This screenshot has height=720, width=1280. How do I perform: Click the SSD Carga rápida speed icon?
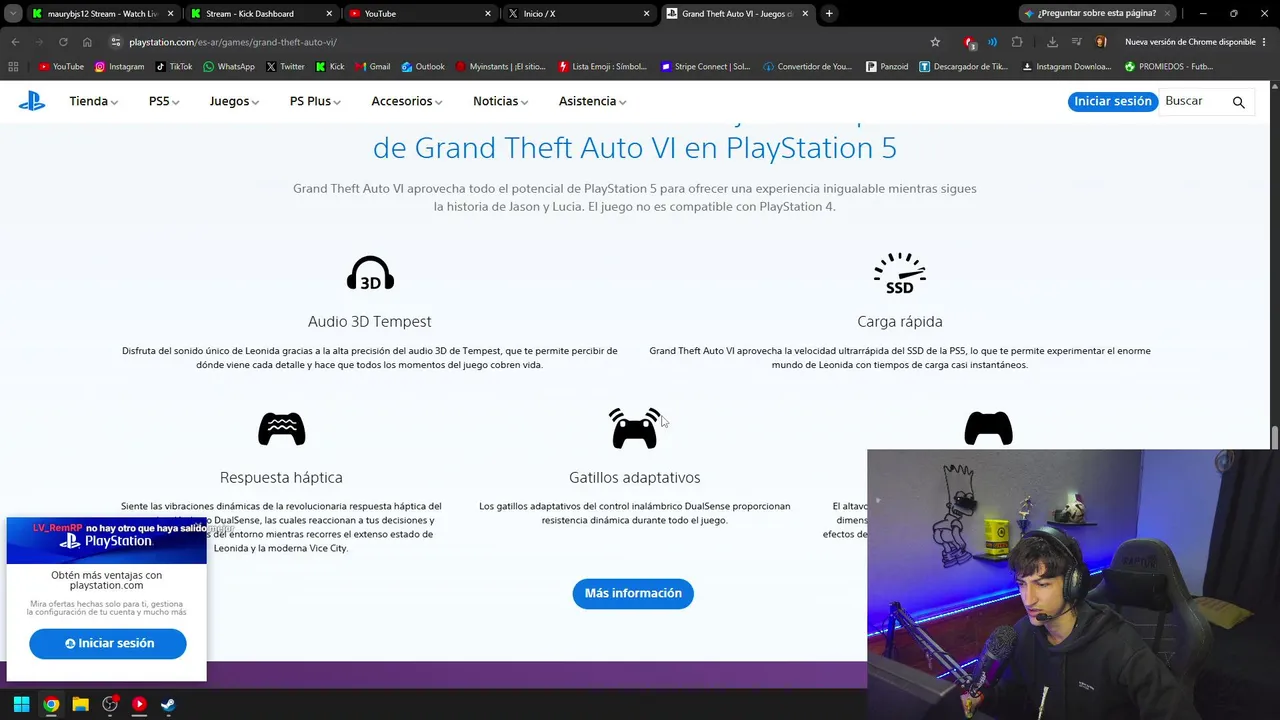pyautogui.click(x=900, y=273)
